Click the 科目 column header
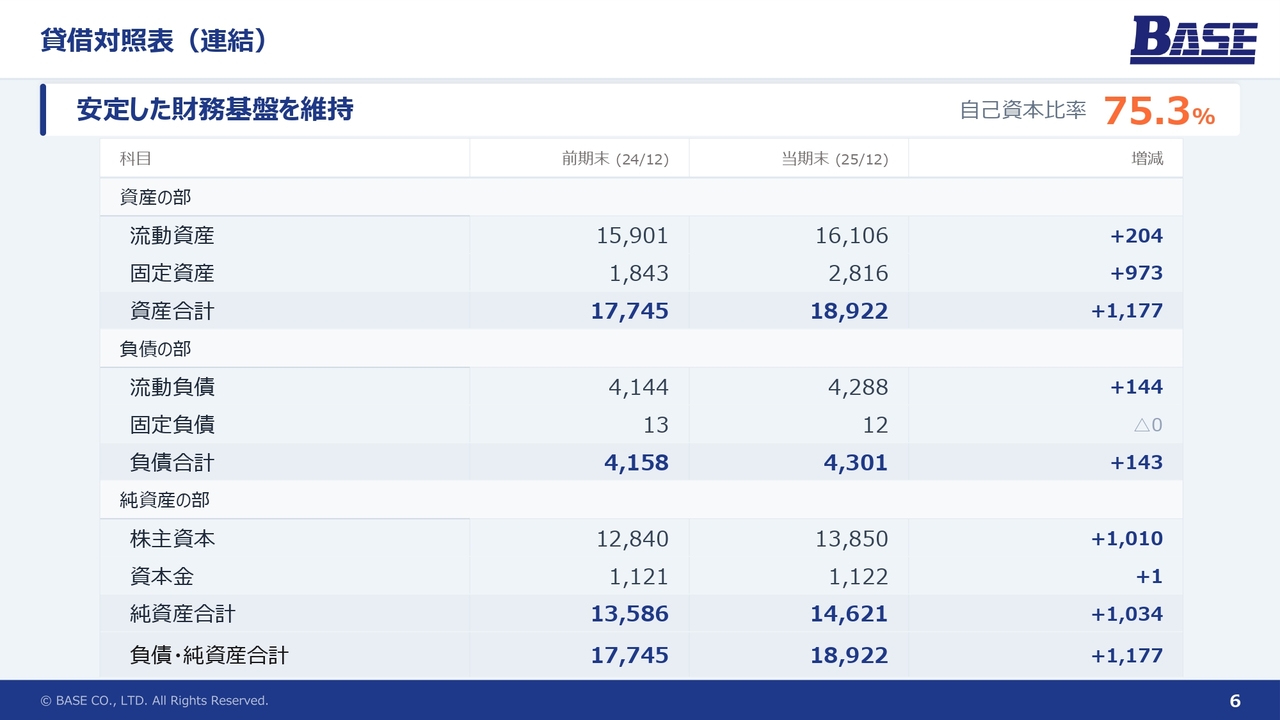The width and height of the screenshot is (1280, 720). [x=135, y=159]
